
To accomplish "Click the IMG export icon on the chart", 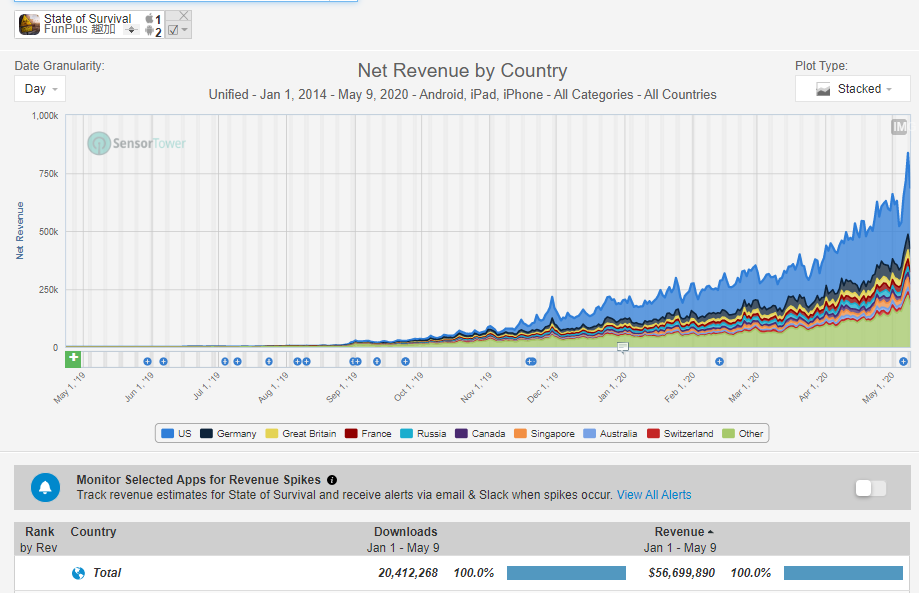I will [x=899, y=127].
